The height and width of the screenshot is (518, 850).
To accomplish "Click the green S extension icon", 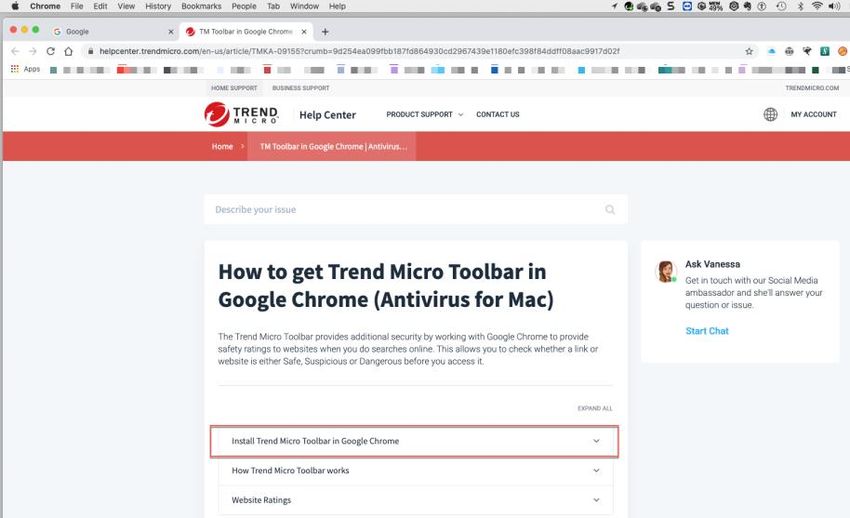I will coord(825,51).
